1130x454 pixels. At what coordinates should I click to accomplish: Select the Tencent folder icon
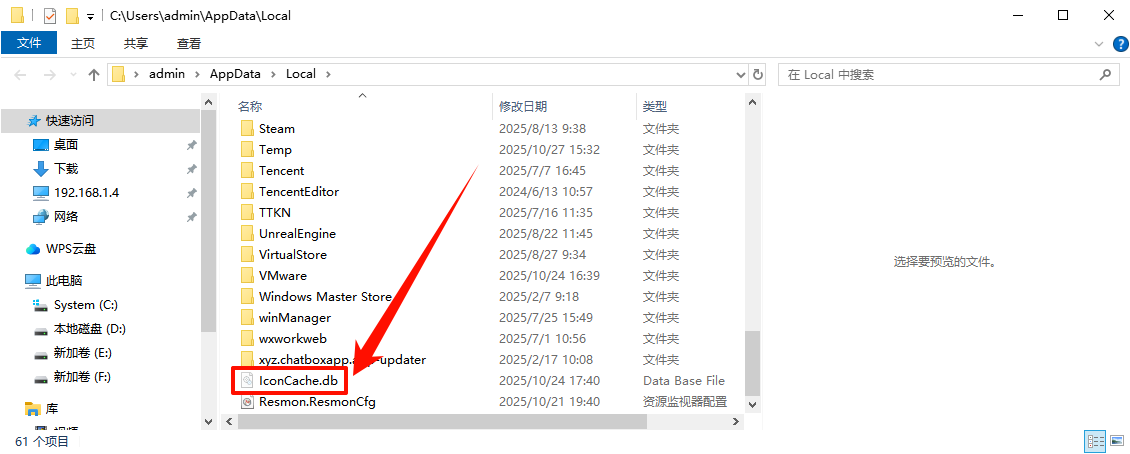coord(247,171)
